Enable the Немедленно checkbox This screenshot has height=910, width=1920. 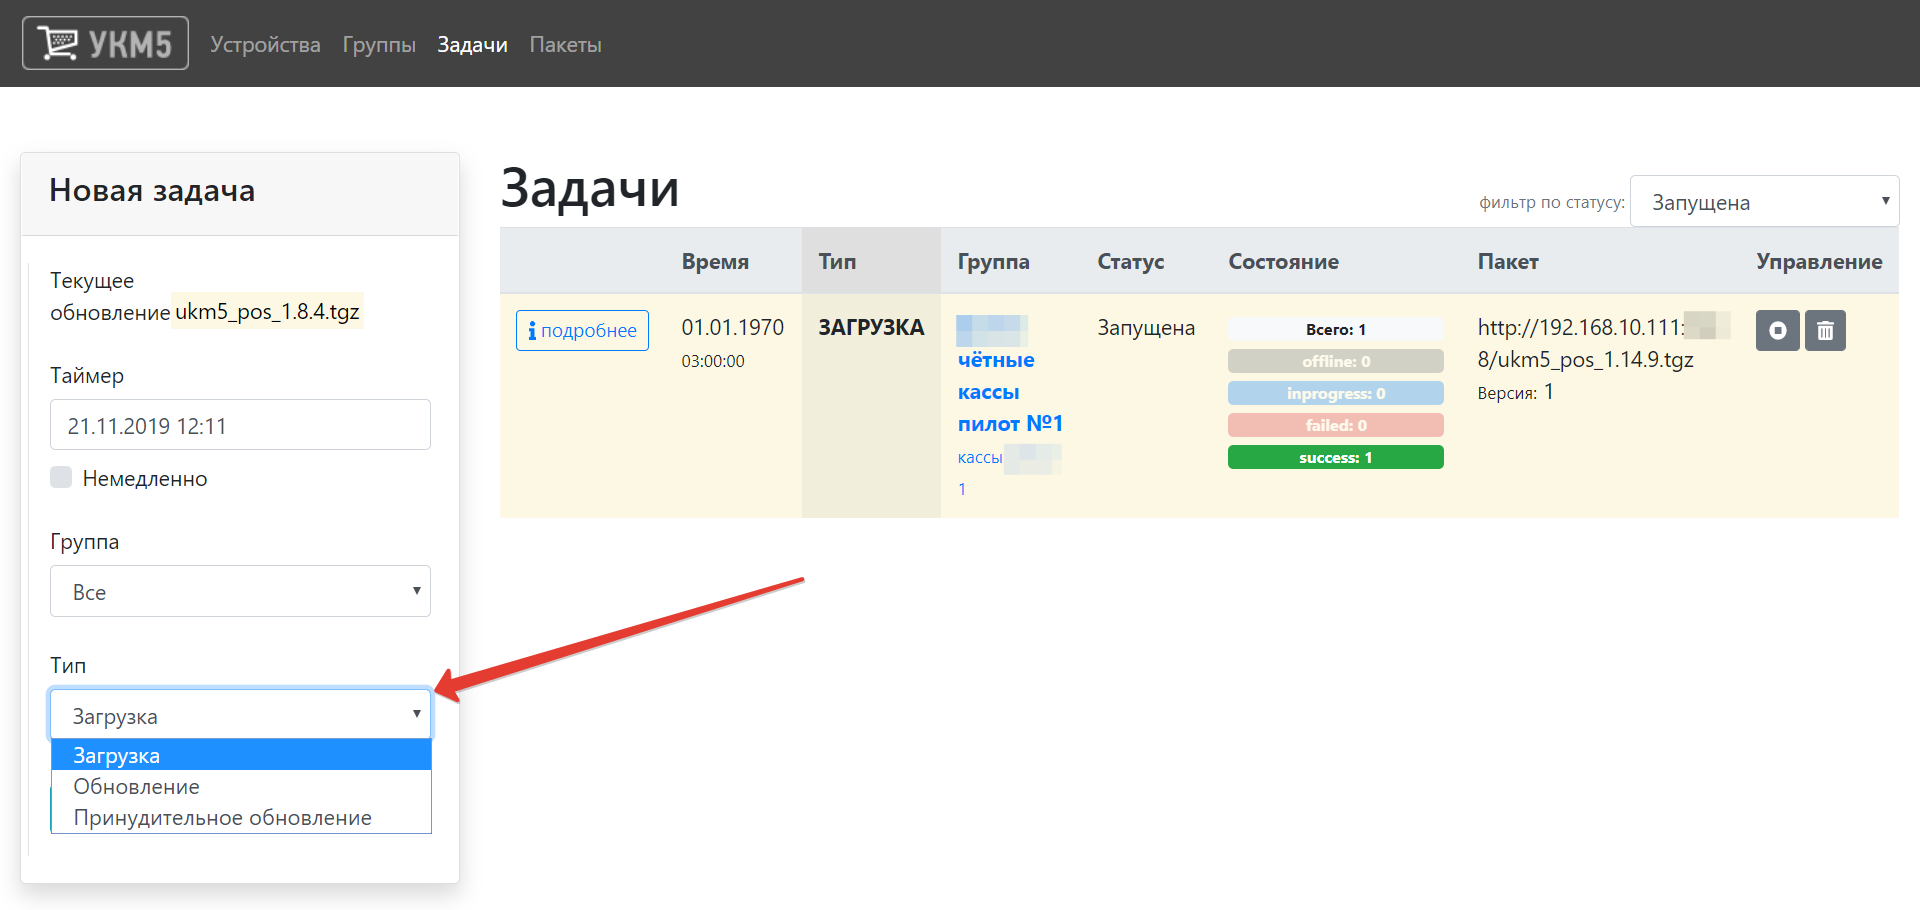[x=61, y=477]
